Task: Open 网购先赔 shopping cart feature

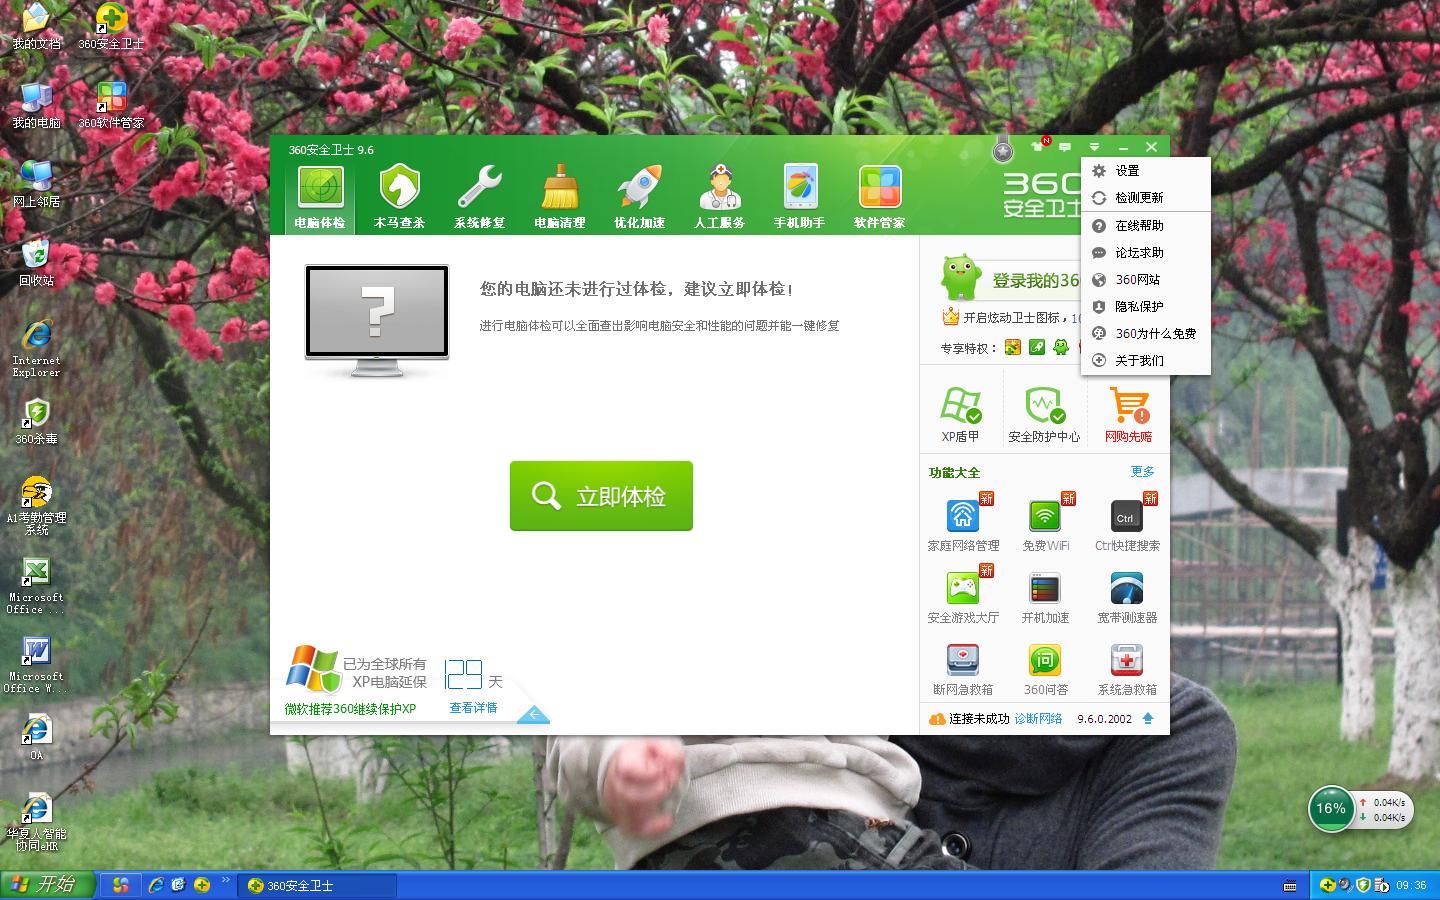Action: coord(1128,414)
